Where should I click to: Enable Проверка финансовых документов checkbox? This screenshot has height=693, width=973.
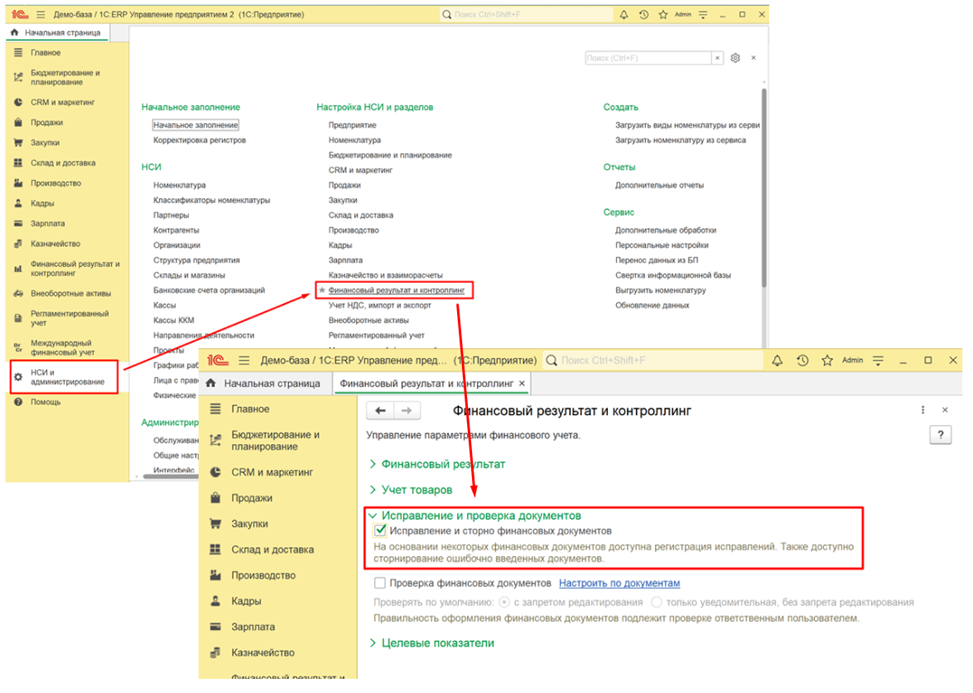point(380,583)
